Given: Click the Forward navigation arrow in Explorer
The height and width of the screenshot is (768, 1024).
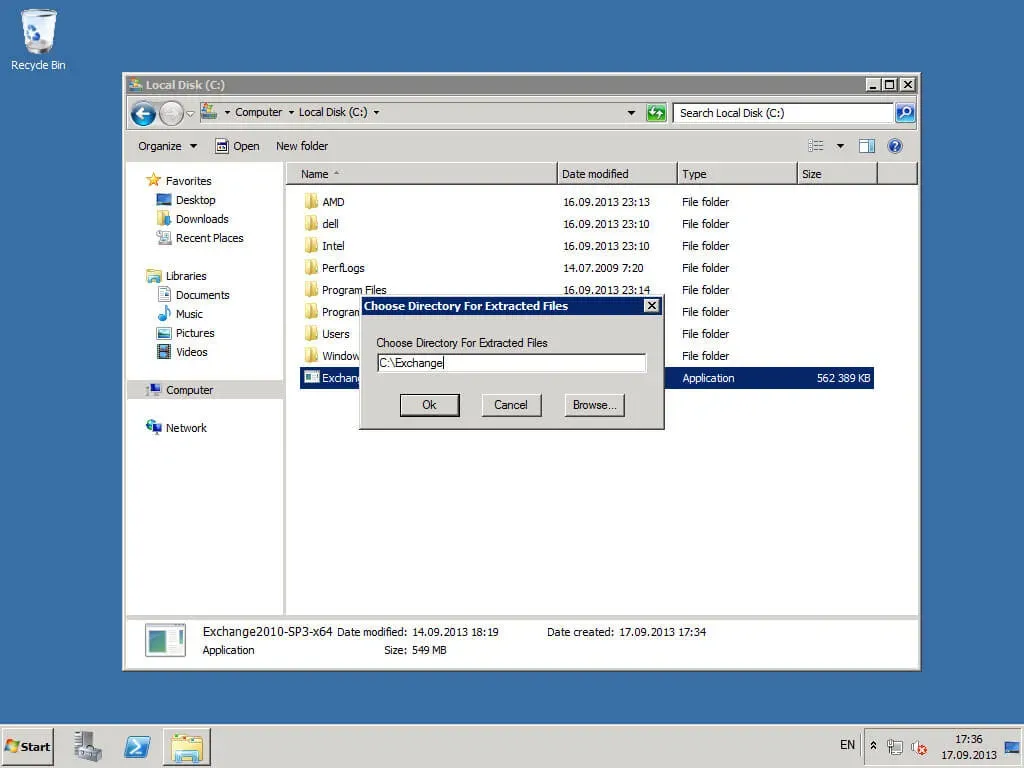Looking at the screenshot, I should click(x=171, y=114).
